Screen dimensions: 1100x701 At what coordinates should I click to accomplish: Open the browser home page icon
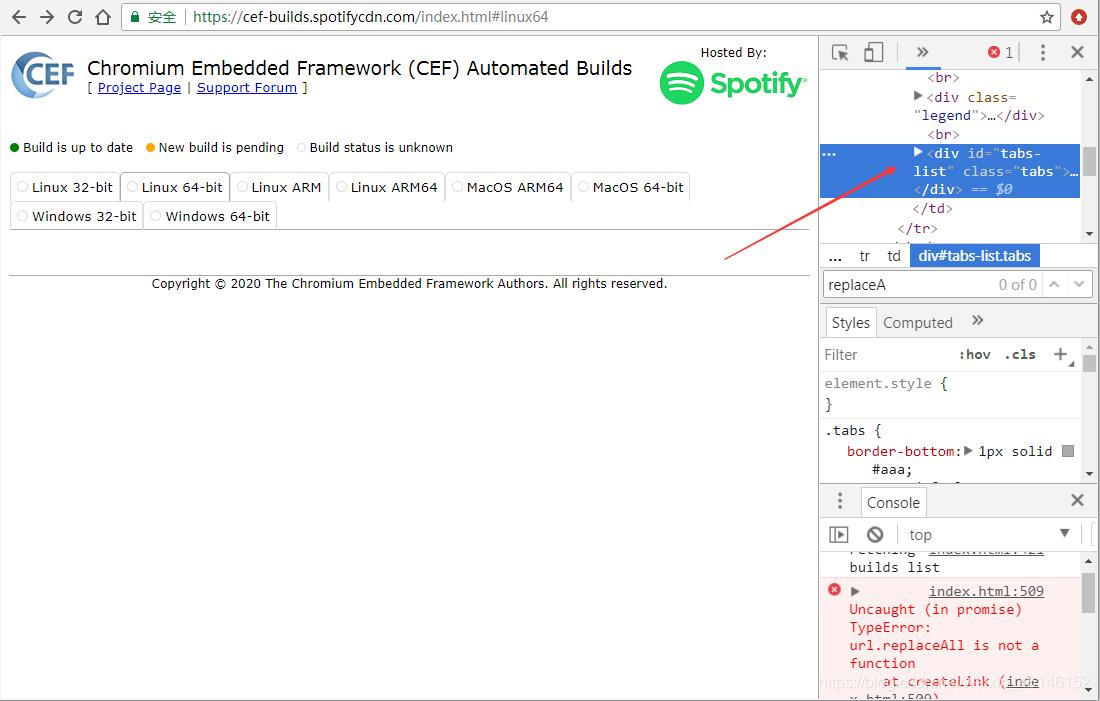pos(103,17)
